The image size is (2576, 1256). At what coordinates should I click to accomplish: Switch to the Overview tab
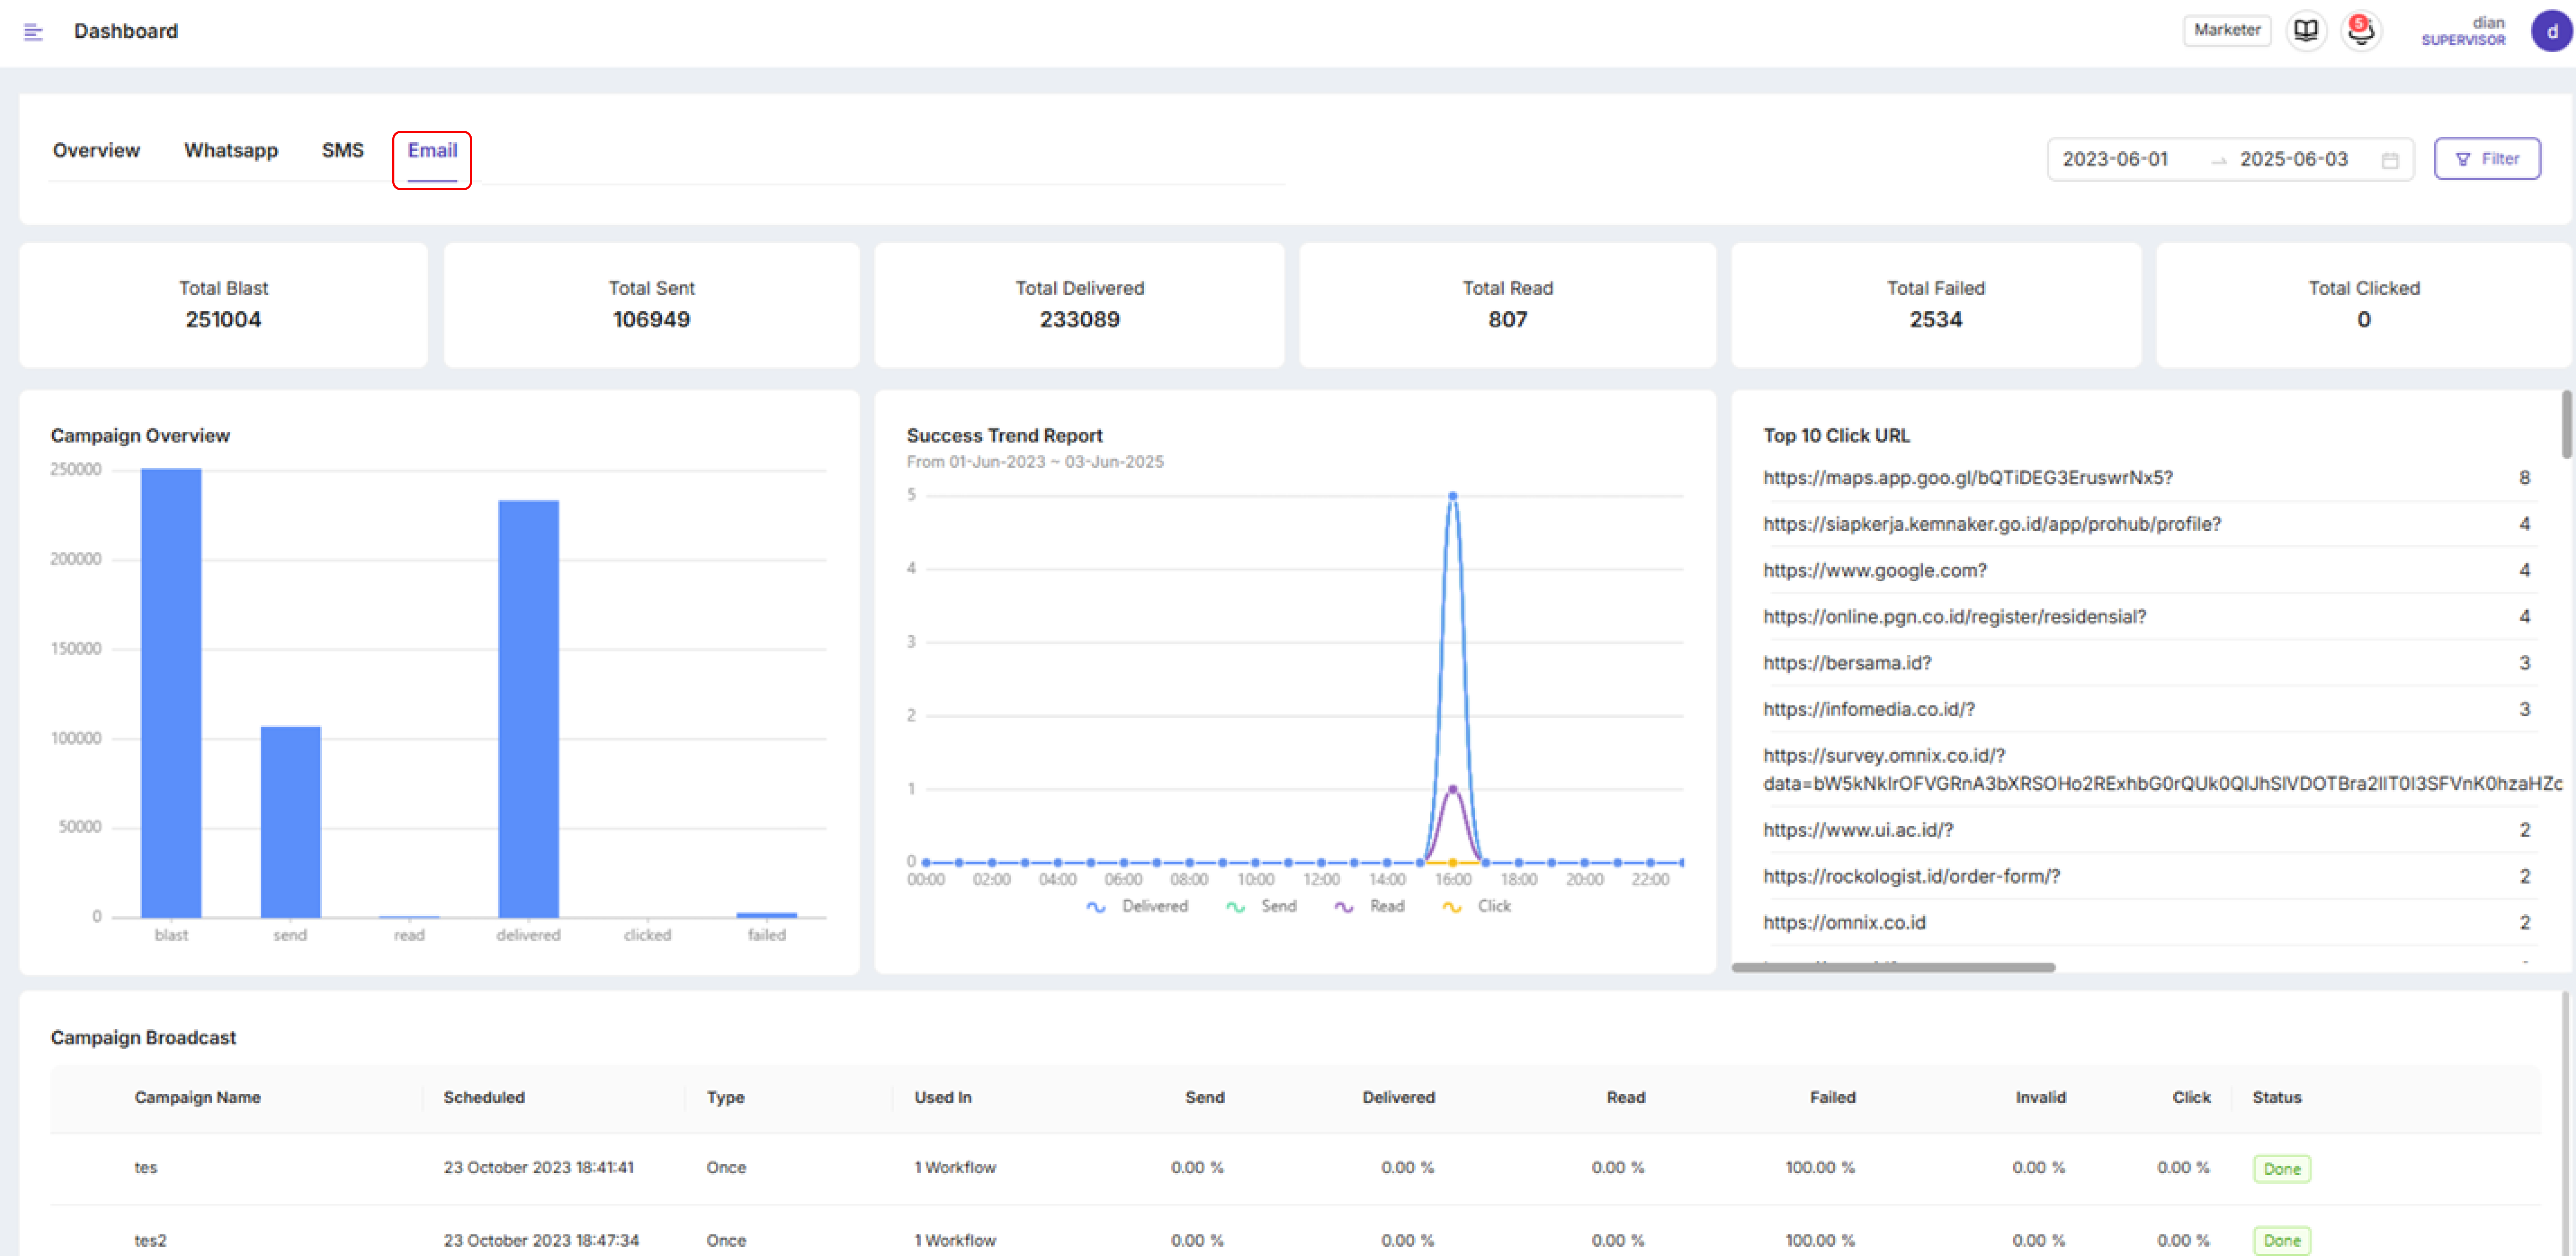[96, 150]
